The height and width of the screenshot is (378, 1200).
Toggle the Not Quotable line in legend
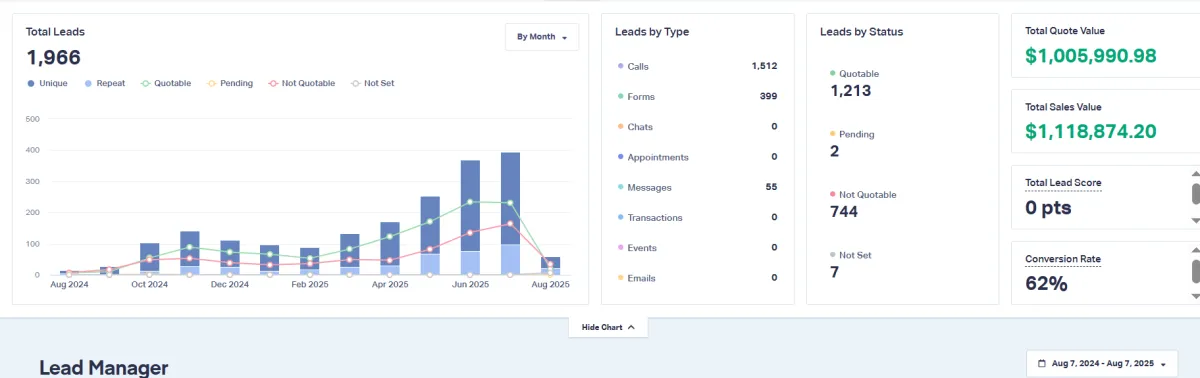coord(301,83)
